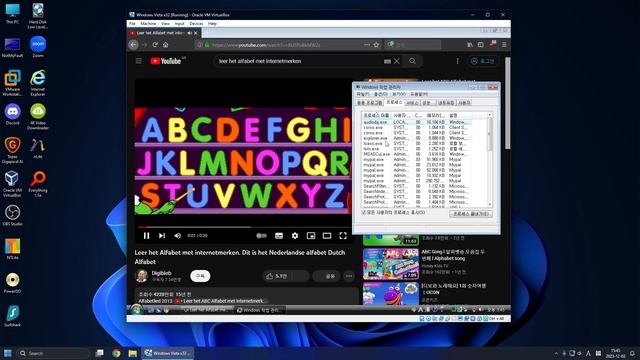Switch to Networking tab in Task Manager
This screenshot has width=640, height=360.
[446, 103]
